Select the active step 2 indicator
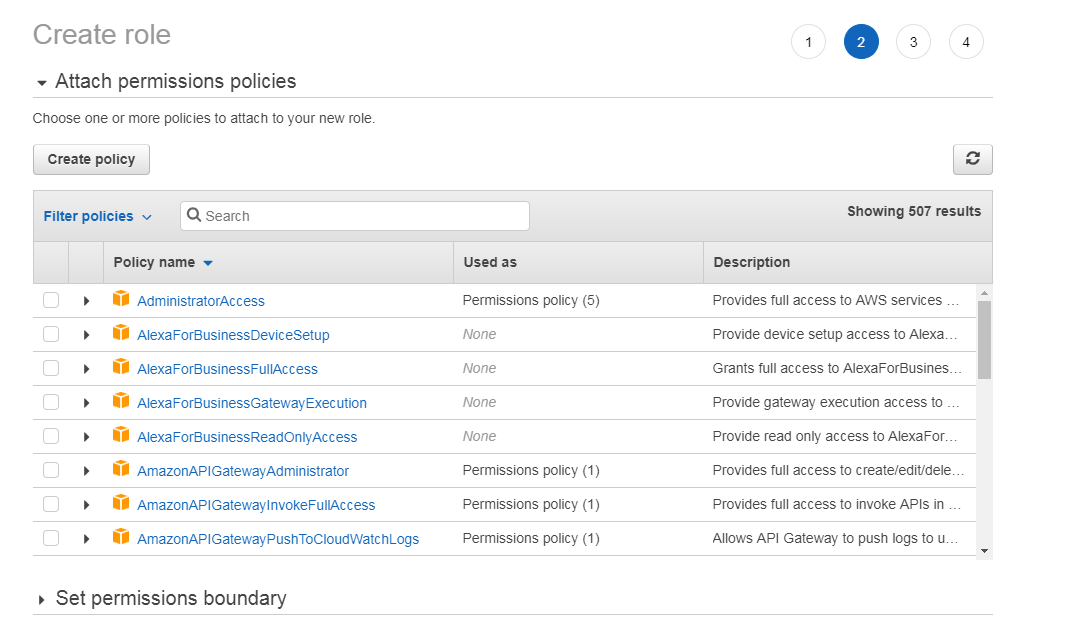The image size is (1065, 619). point(861,42)
